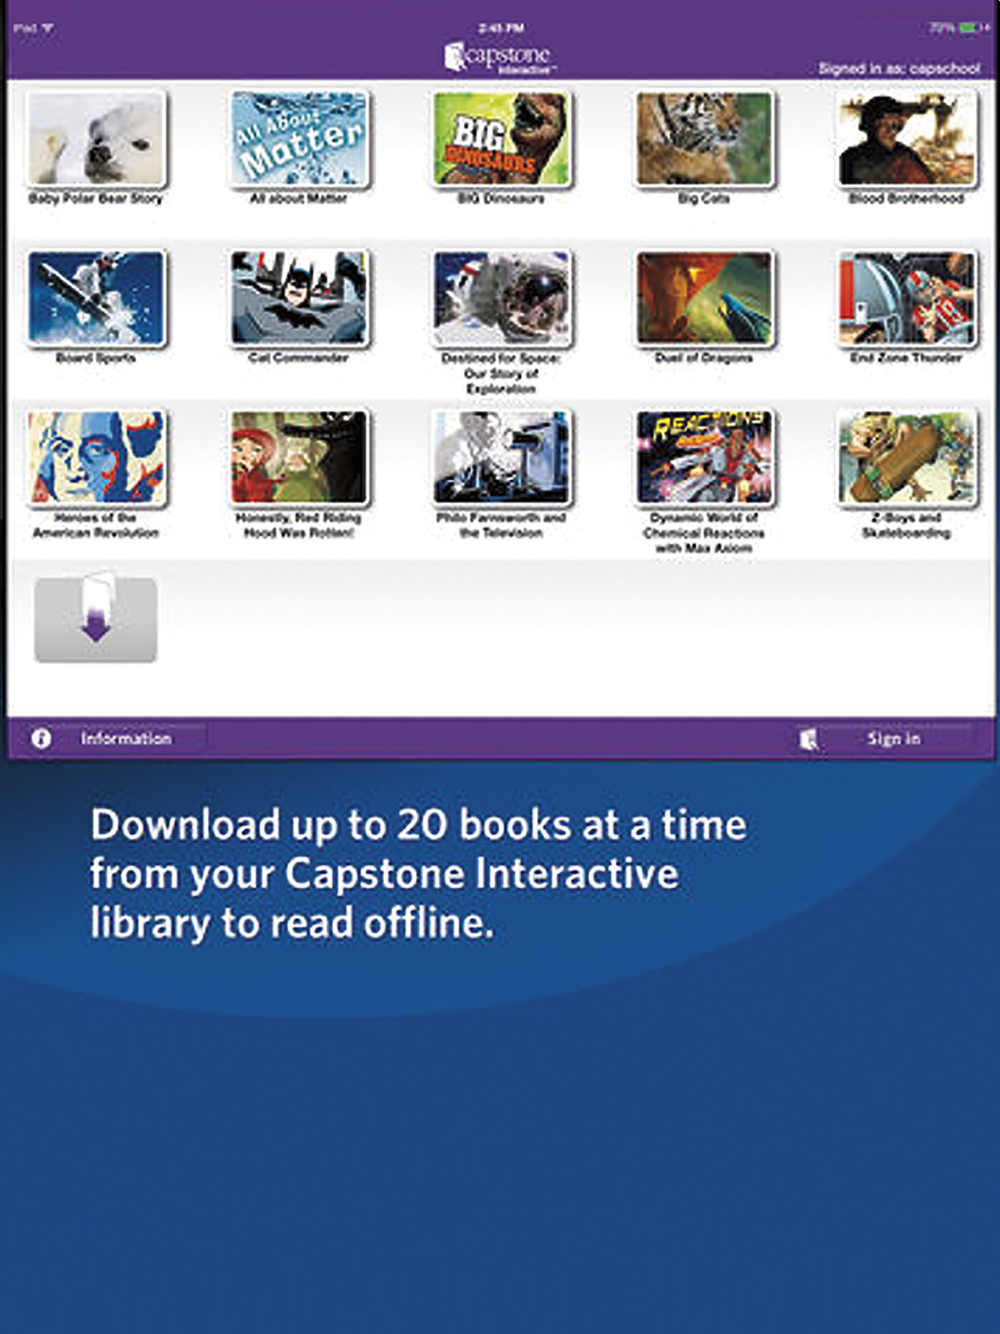This screenshot has width=1000, height=1334.
Task: Tap the 'Signed in as: capschool' text
Action: [x=899, y=69]
